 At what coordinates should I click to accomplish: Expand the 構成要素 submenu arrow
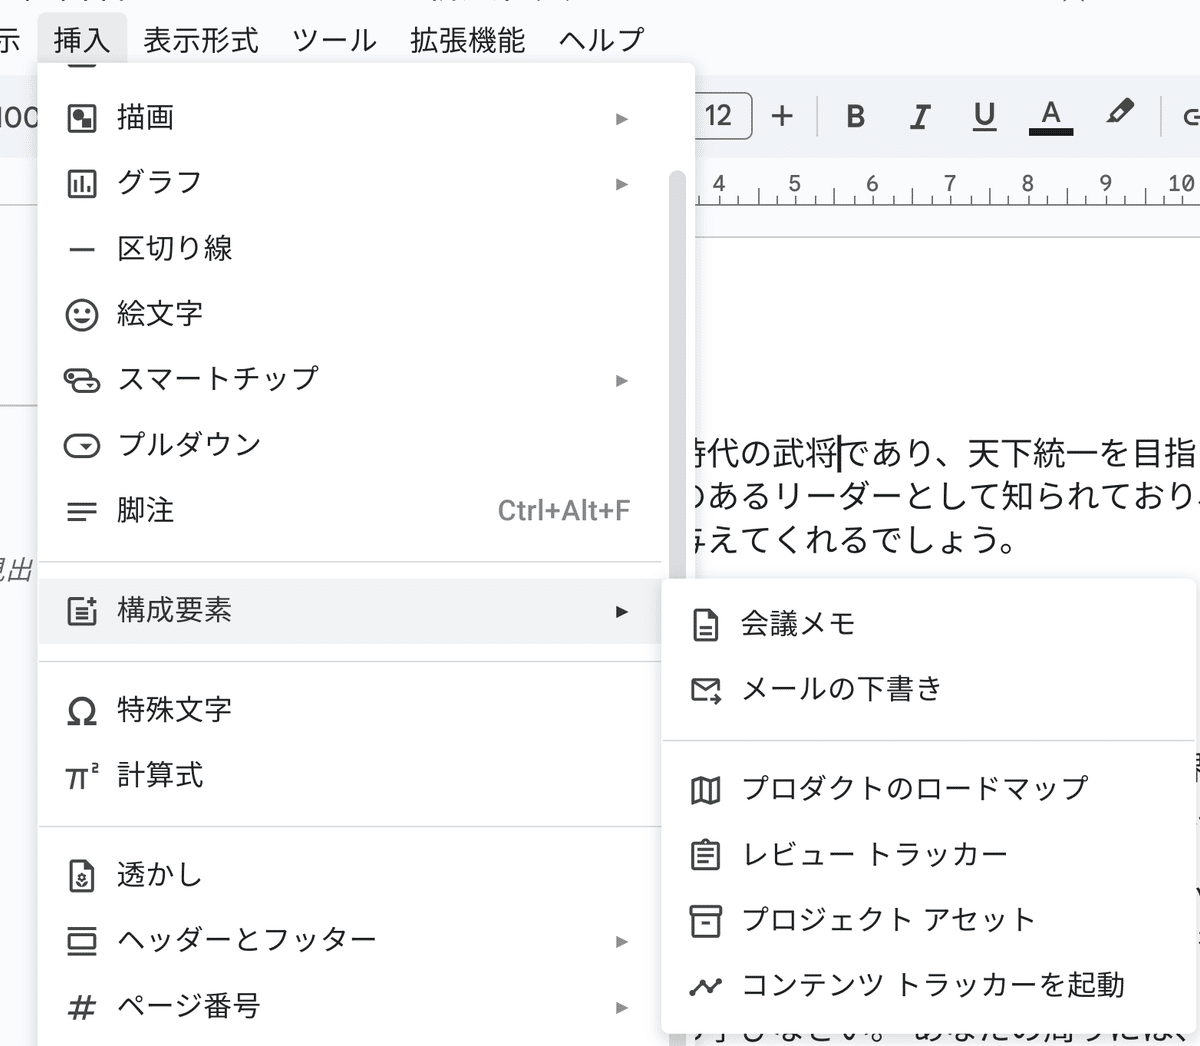pos(622,611)
